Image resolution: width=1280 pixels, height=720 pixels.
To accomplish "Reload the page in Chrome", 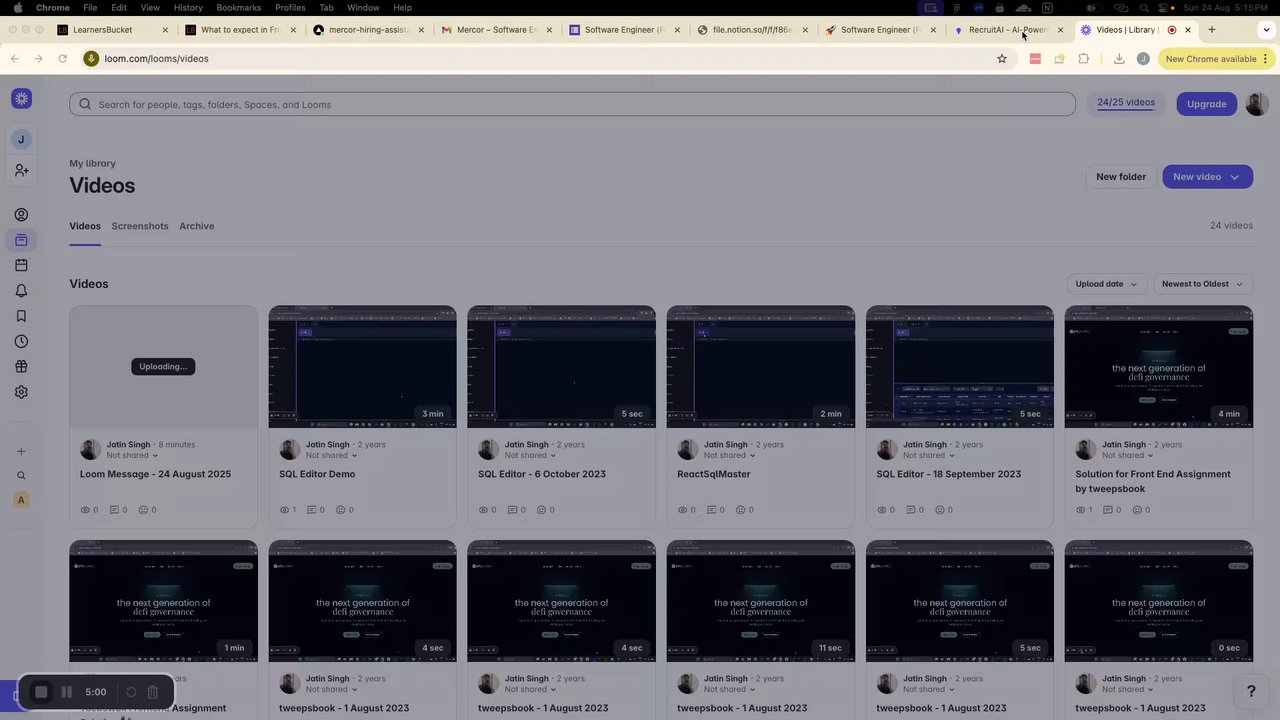I will tap(62, 59).
